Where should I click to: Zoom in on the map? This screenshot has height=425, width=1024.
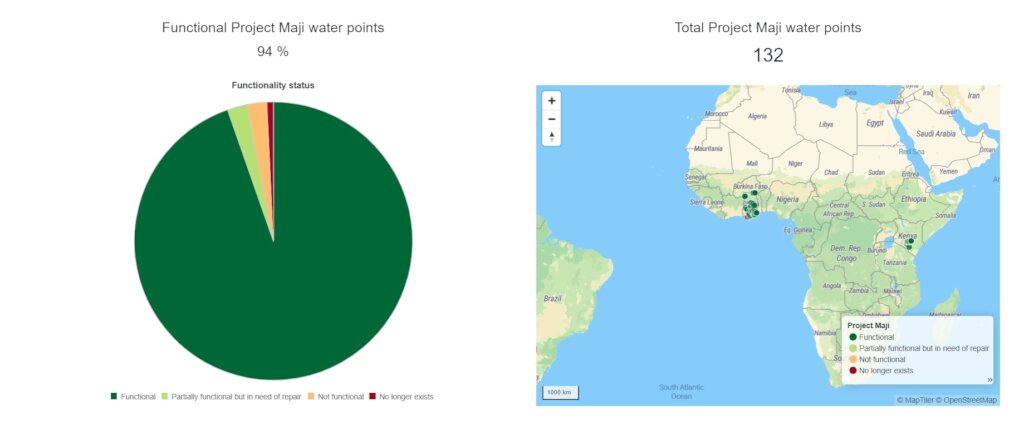[552, 101]
